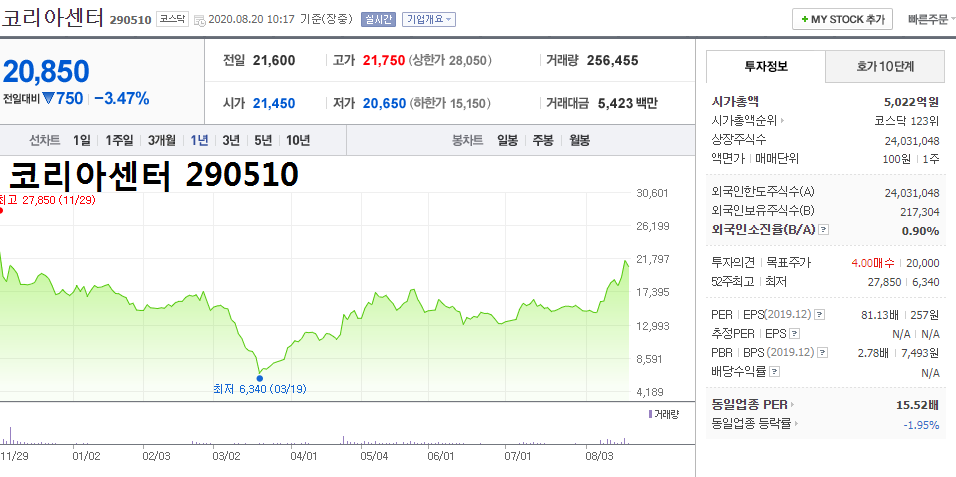This screenshot has width=956, height=477.
Task: Open help icon next to 외국인소진율(B/A)
Action: click(x=824, y=230)
